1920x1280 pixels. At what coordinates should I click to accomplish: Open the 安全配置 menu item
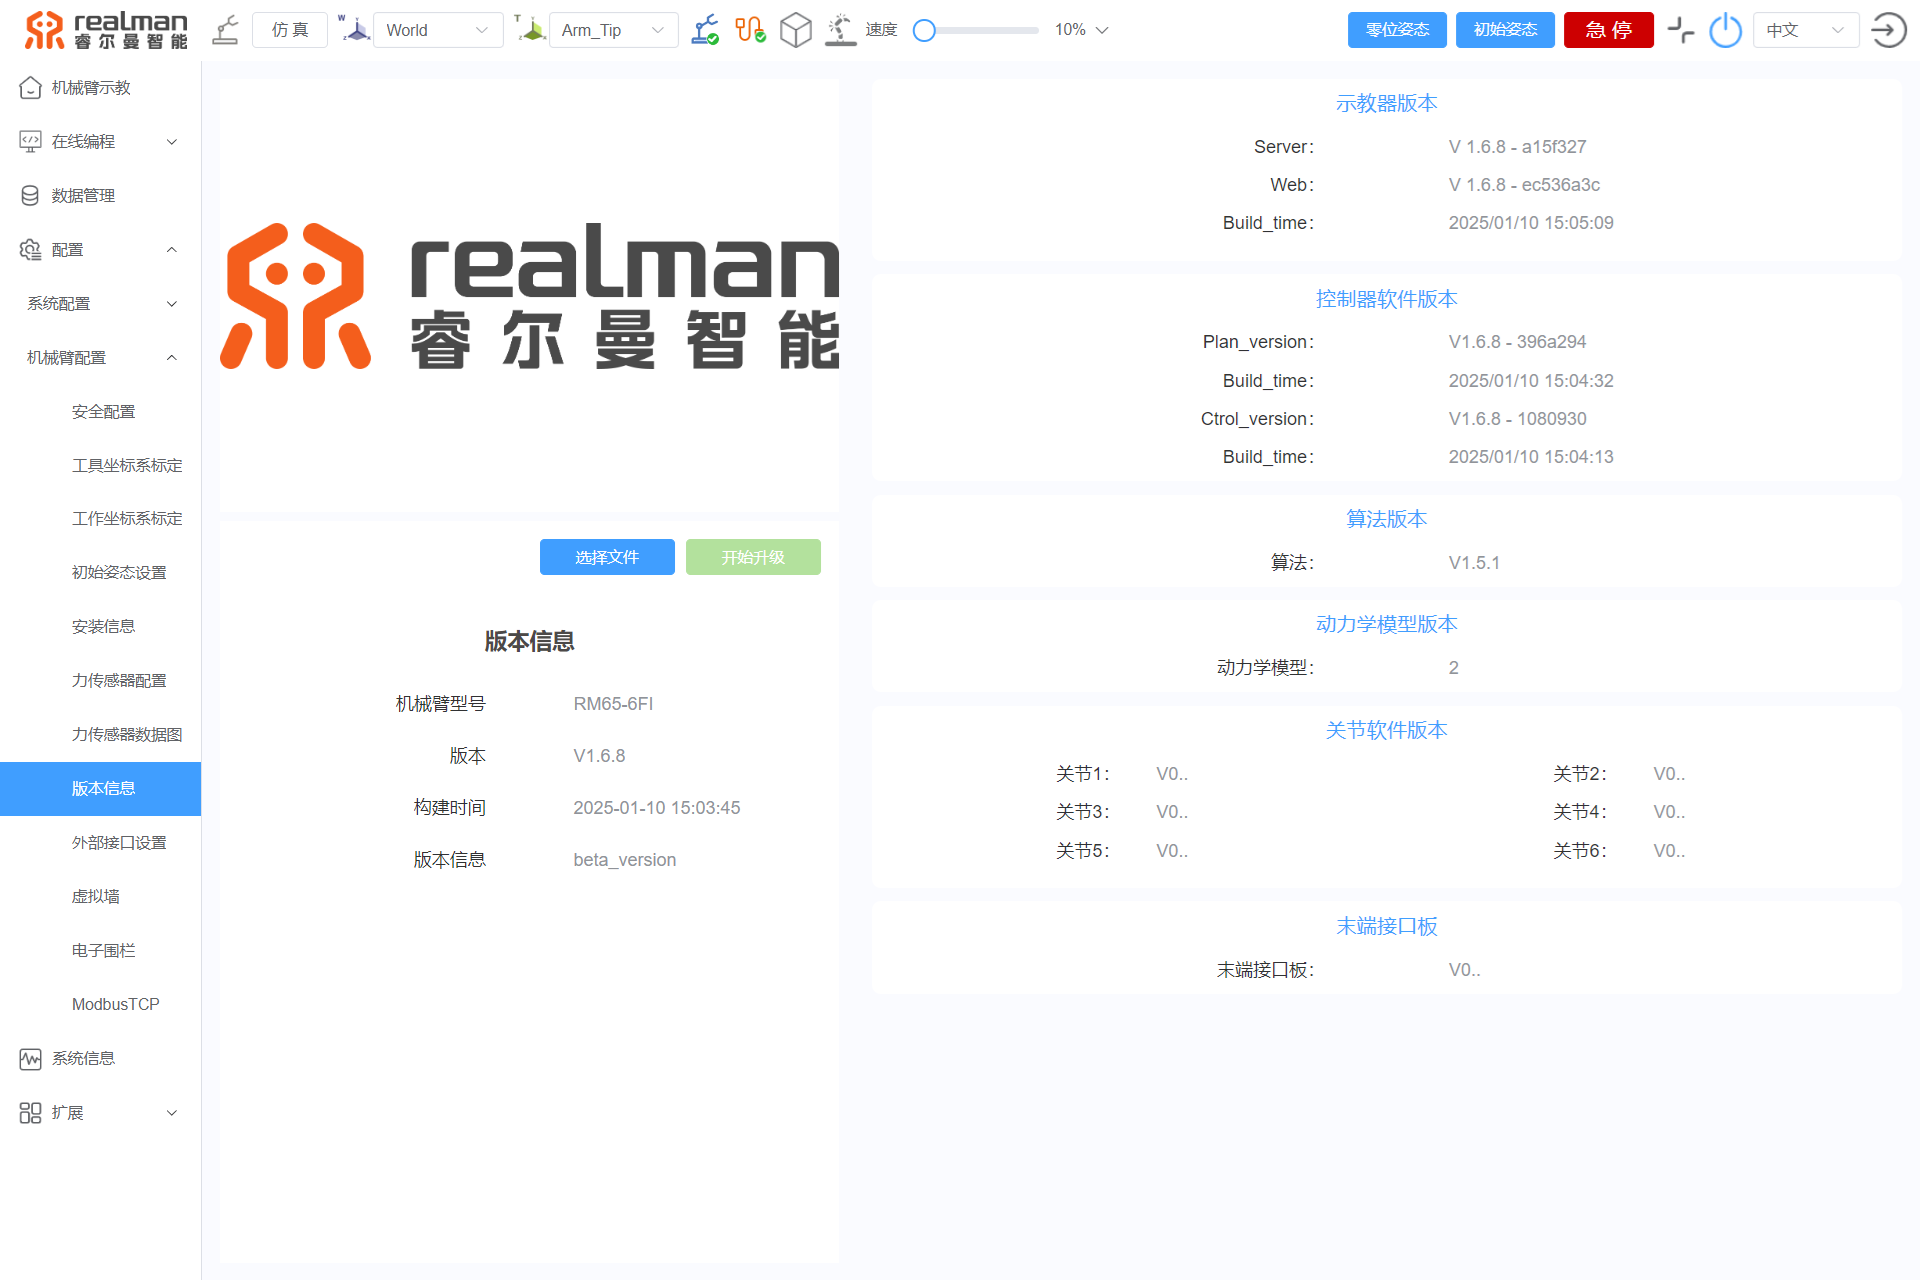click(x=100, y=412)
